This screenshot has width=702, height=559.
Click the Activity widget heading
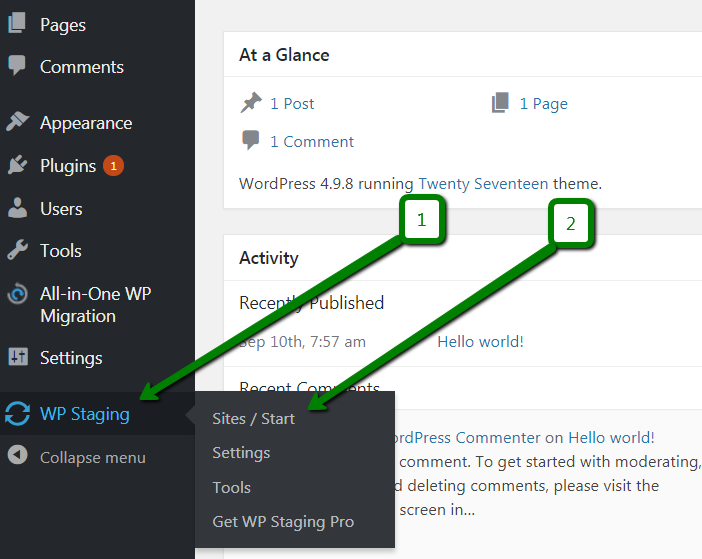pyautogui.click(x=269, y=258)
